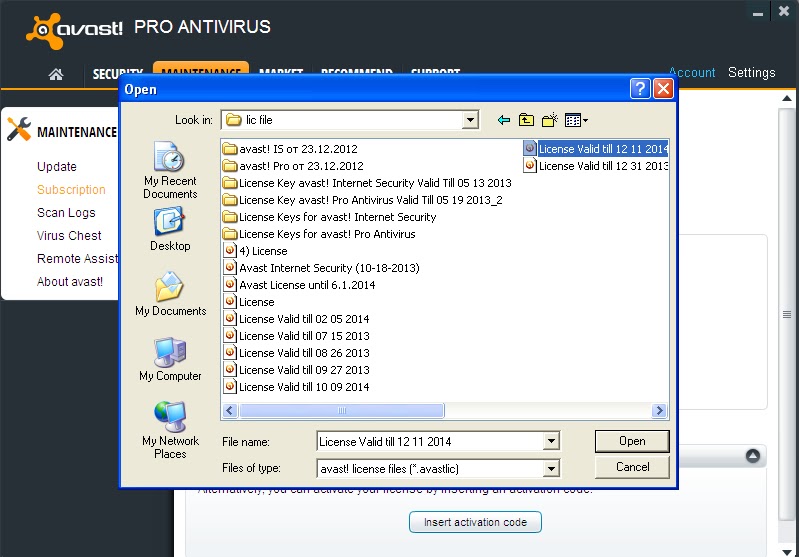Switch to the Market tab
The image size is (799, 557).
coord(281,70)
